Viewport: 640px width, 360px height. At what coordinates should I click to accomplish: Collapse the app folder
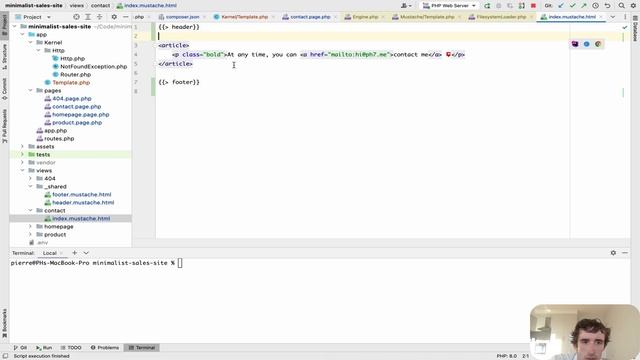tap(22, 35)
